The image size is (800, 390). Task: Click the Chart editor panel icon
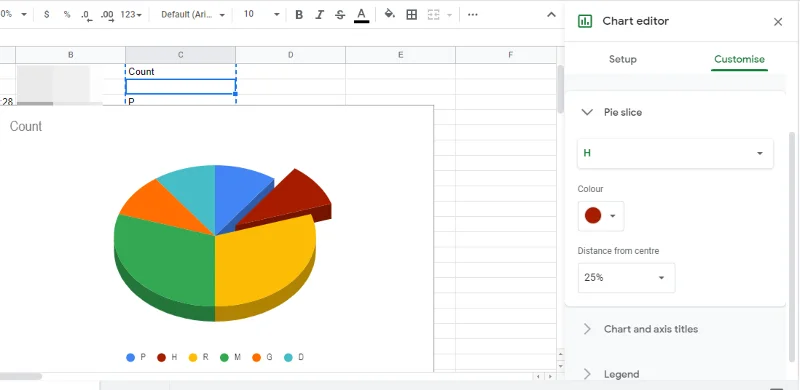(x=585, y=21)
